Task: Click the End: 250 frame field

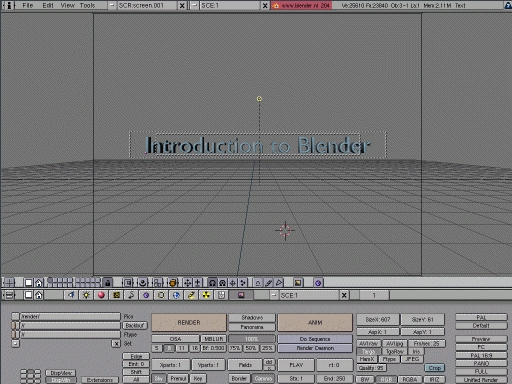Action: click(334, 379)
